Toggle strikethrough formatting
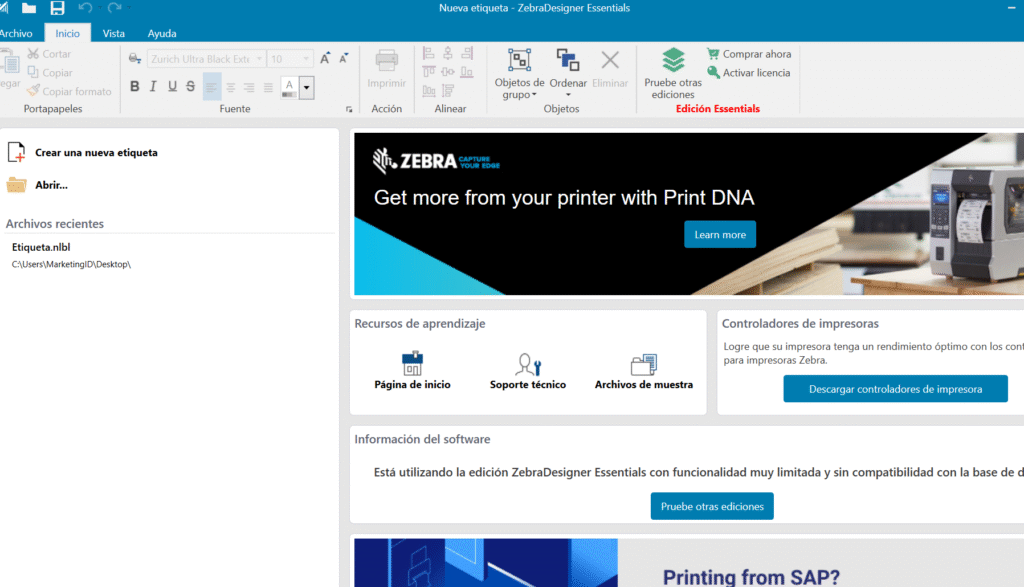This screenshot has height=587, width=1024. tap(191, 86)
